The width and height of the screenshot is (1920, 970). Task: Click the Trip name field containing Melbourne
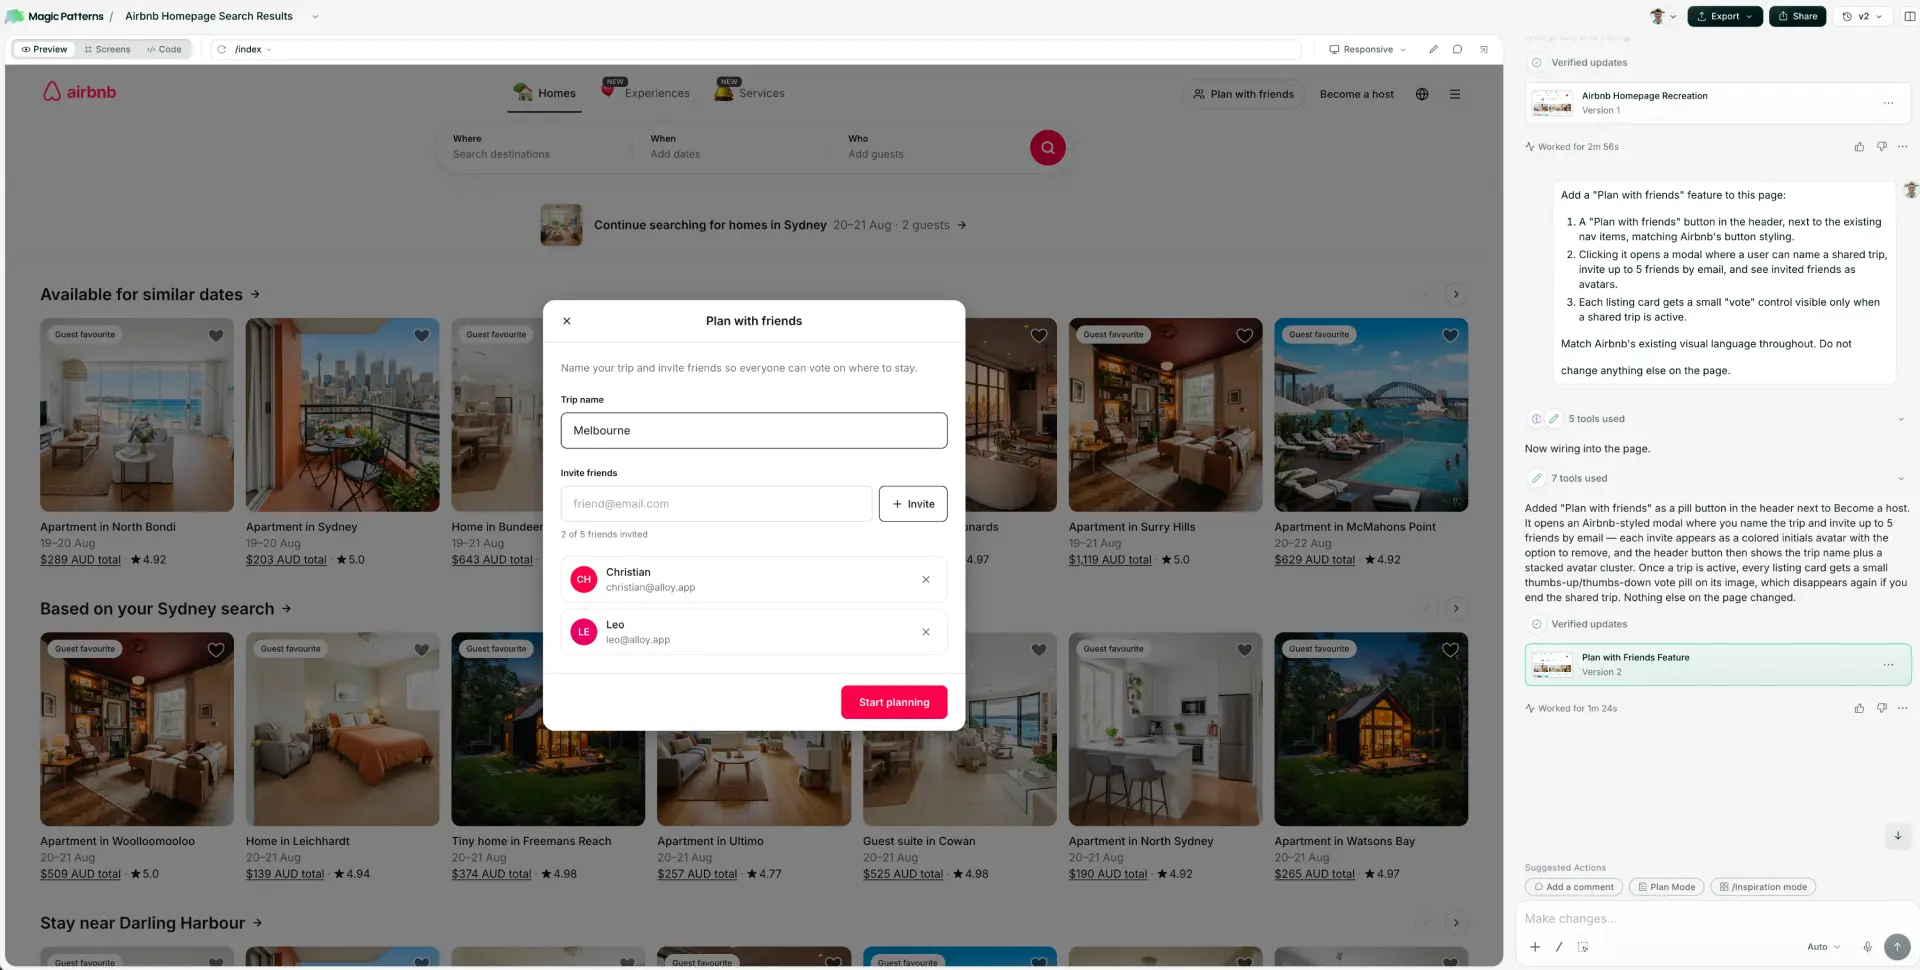click(x=754, y=431)
